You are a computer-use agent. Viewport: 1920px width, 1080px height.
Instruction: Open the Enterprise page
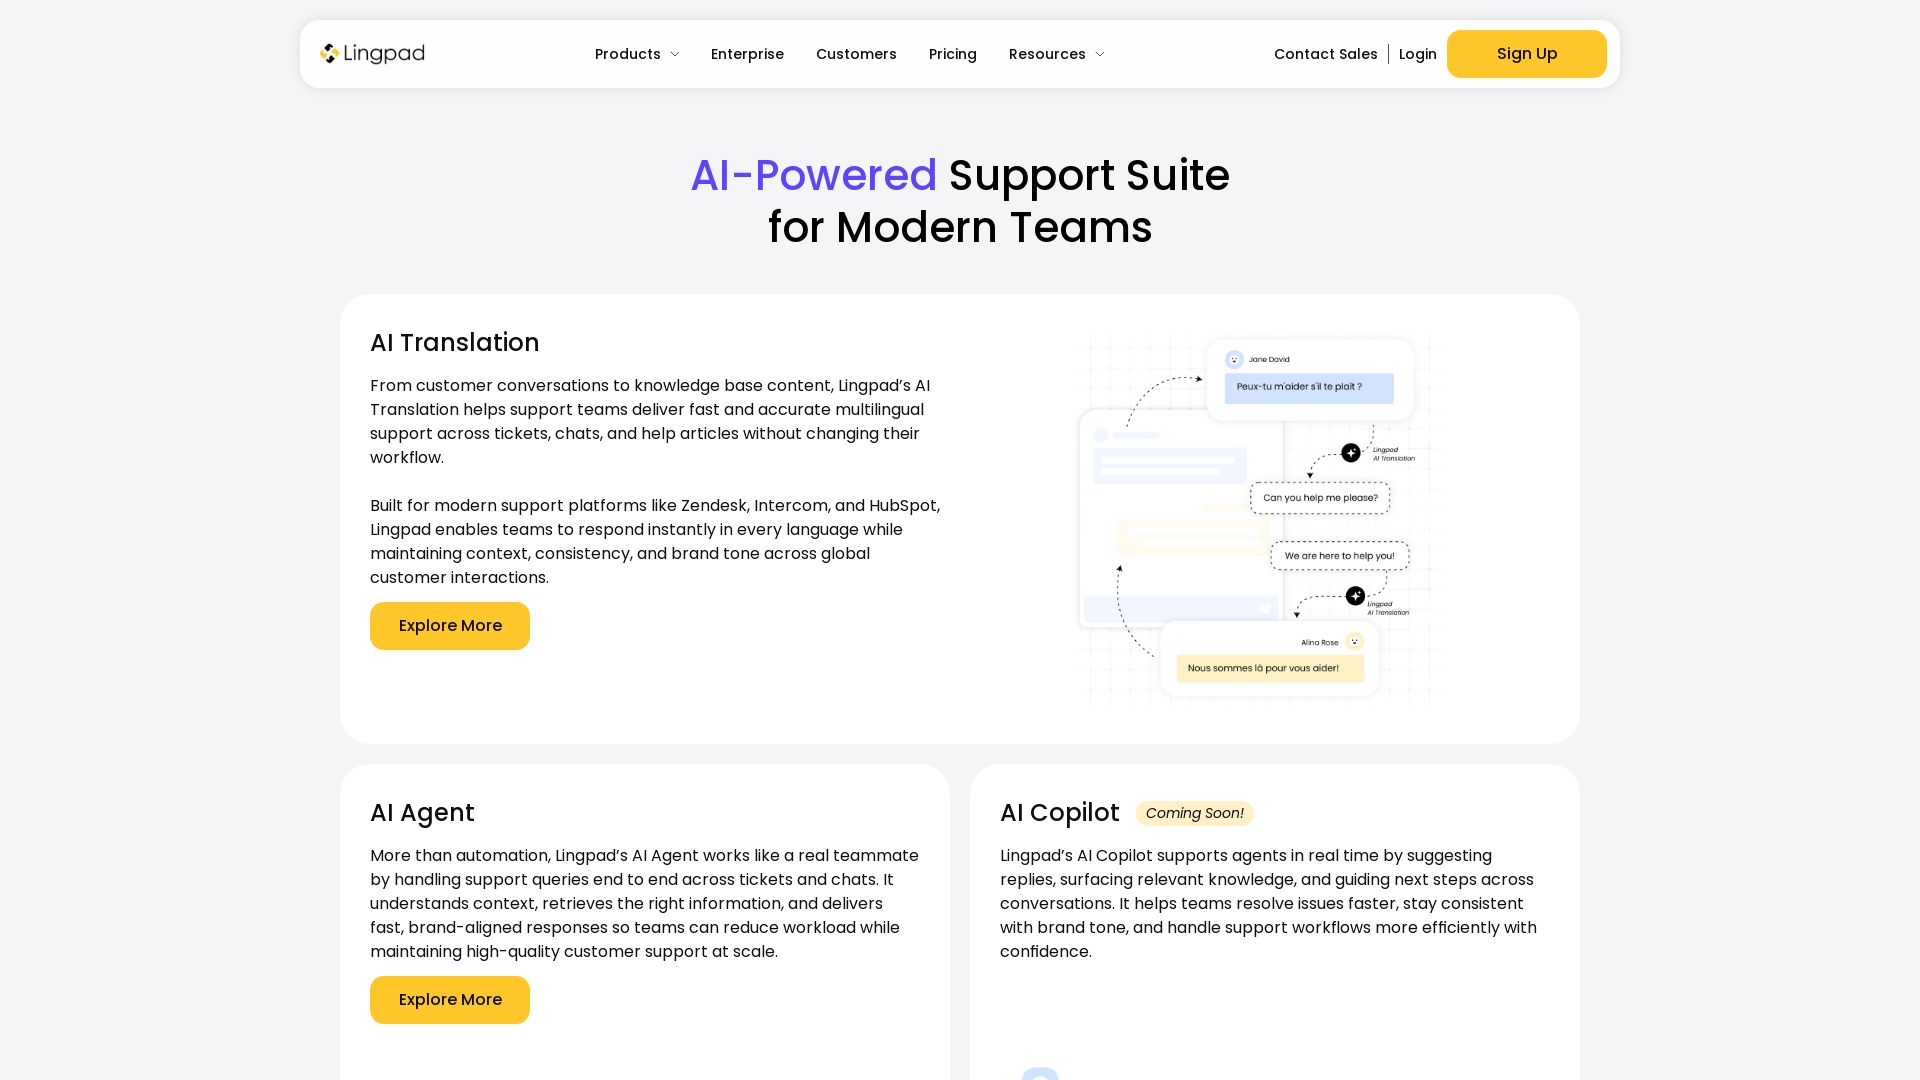(747, 54)
